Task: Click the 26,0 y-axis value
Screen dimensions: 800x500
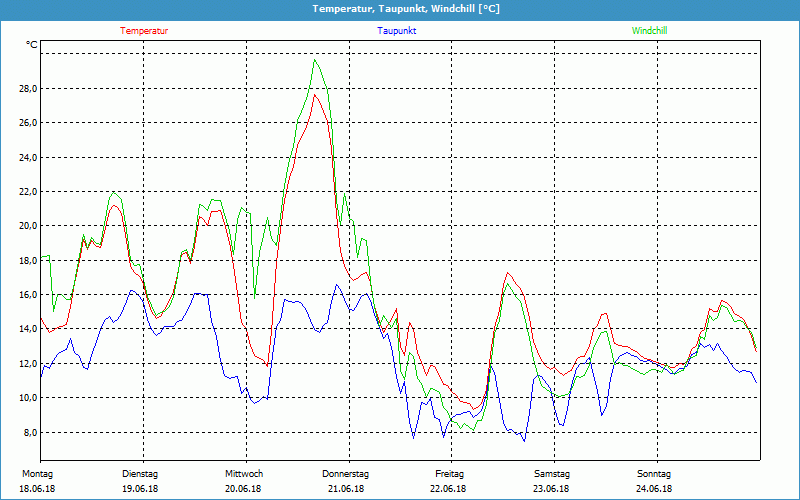Action: [29, 123]
